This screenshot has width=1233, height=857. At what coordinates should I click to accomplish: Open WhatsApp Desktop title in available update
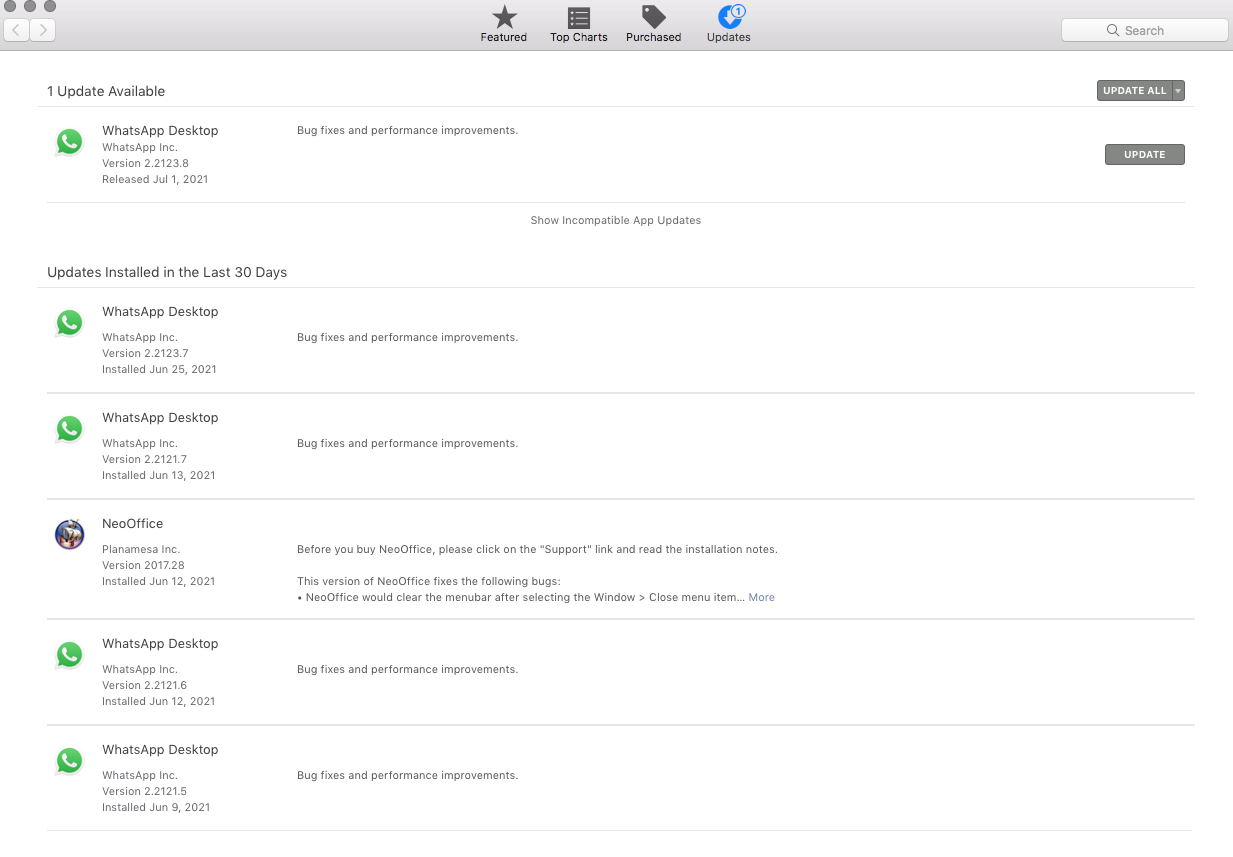[160, 130]
